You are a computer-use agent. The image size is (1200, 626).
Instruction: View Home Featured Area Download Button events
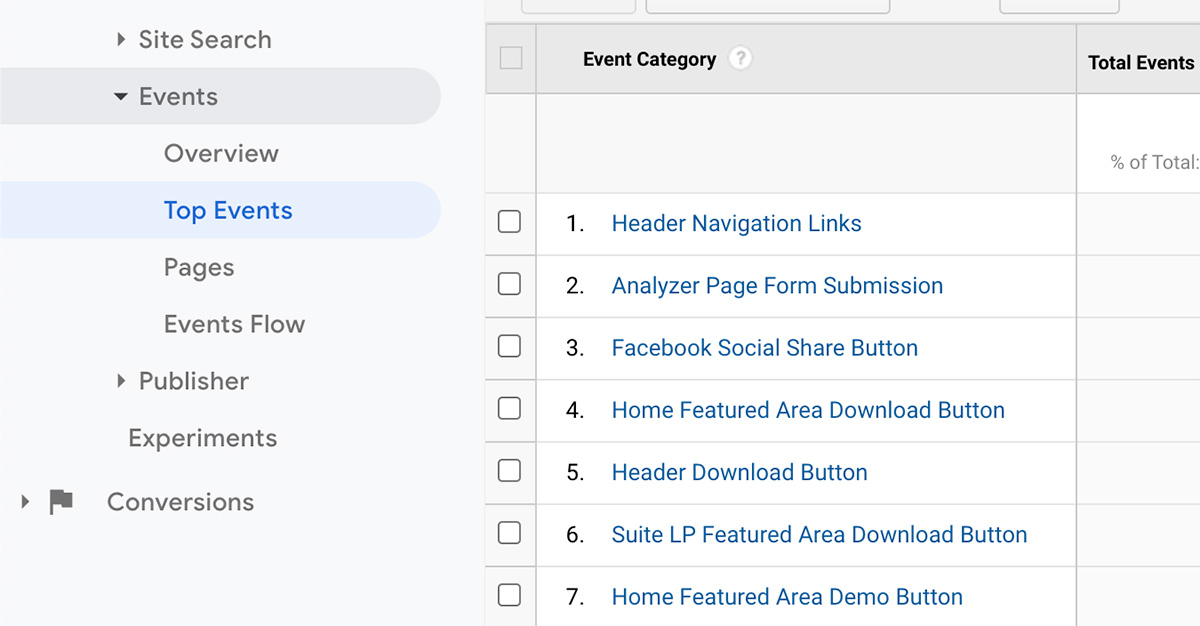pos(808,410)
